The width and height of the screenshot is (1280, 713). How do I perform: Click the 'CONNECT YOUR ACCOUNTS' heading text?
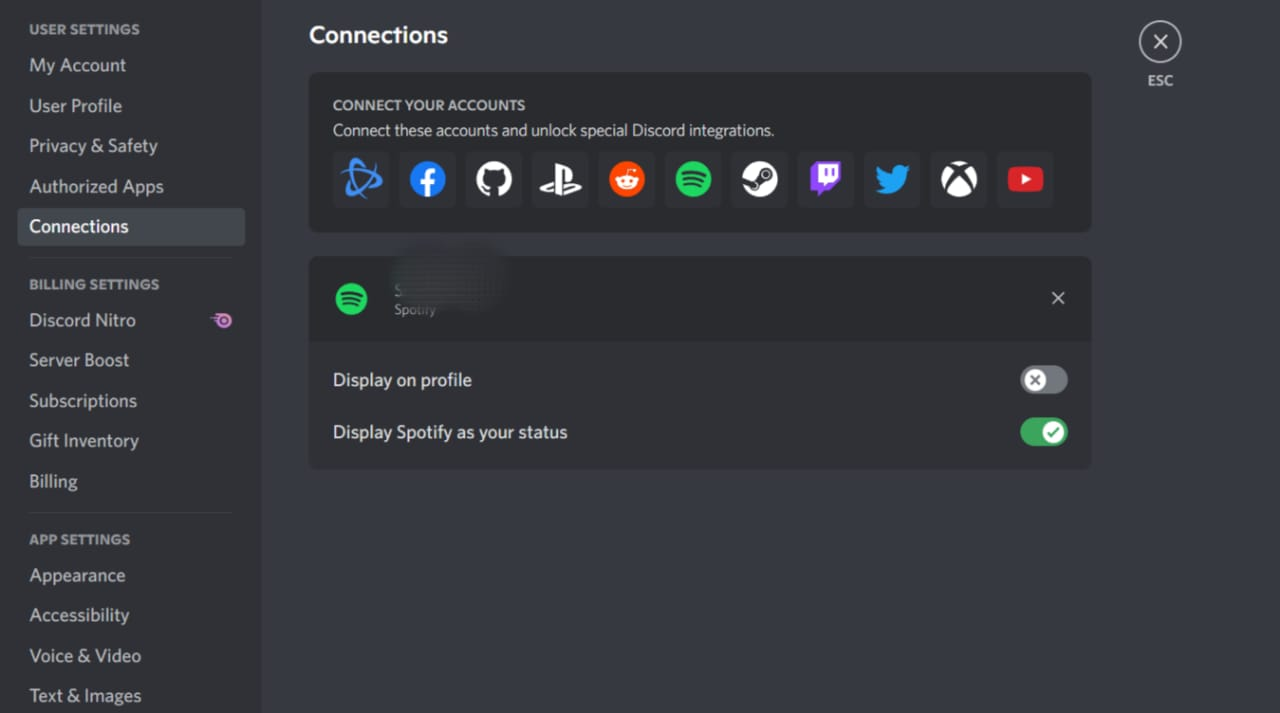[x=429, y=105]
